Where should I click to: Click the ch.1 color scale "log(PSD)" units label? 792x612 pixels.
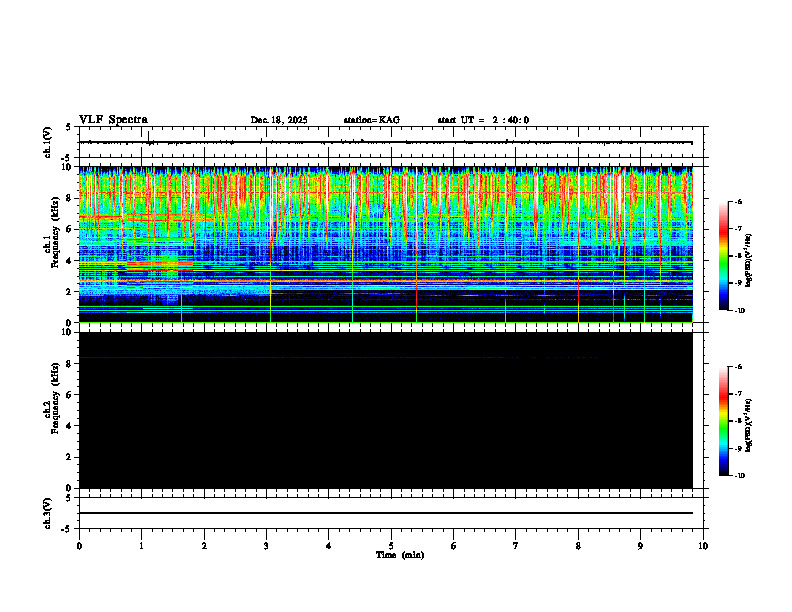tap(748, 261)
